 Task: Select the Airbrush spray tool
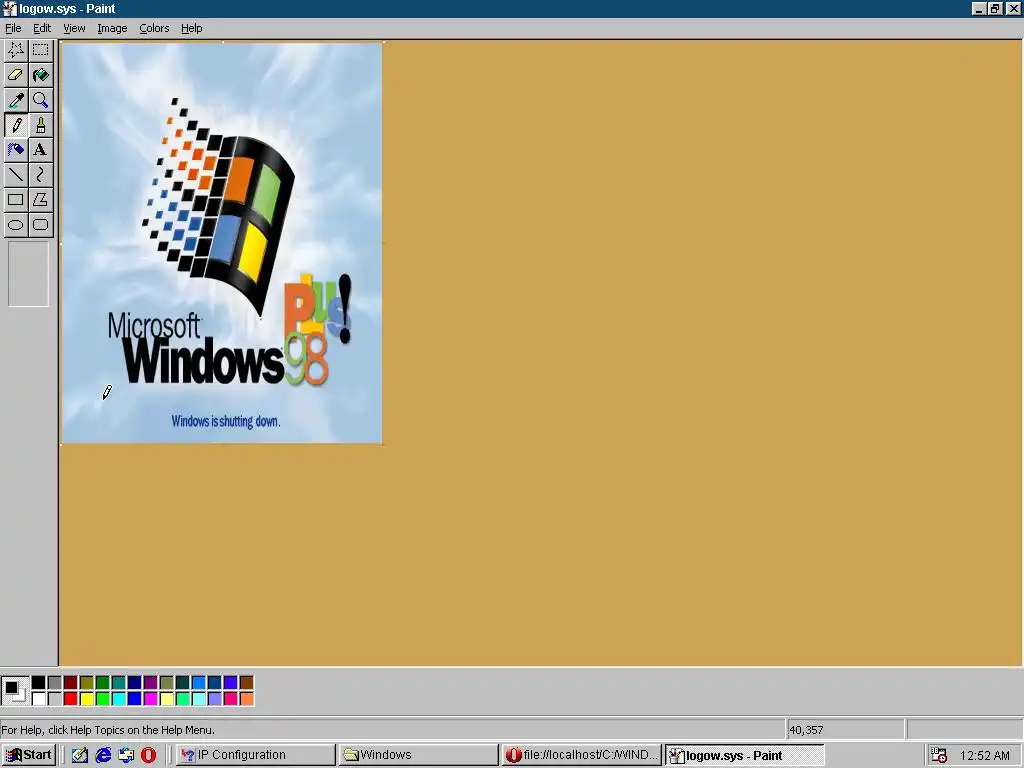[16, 150]
